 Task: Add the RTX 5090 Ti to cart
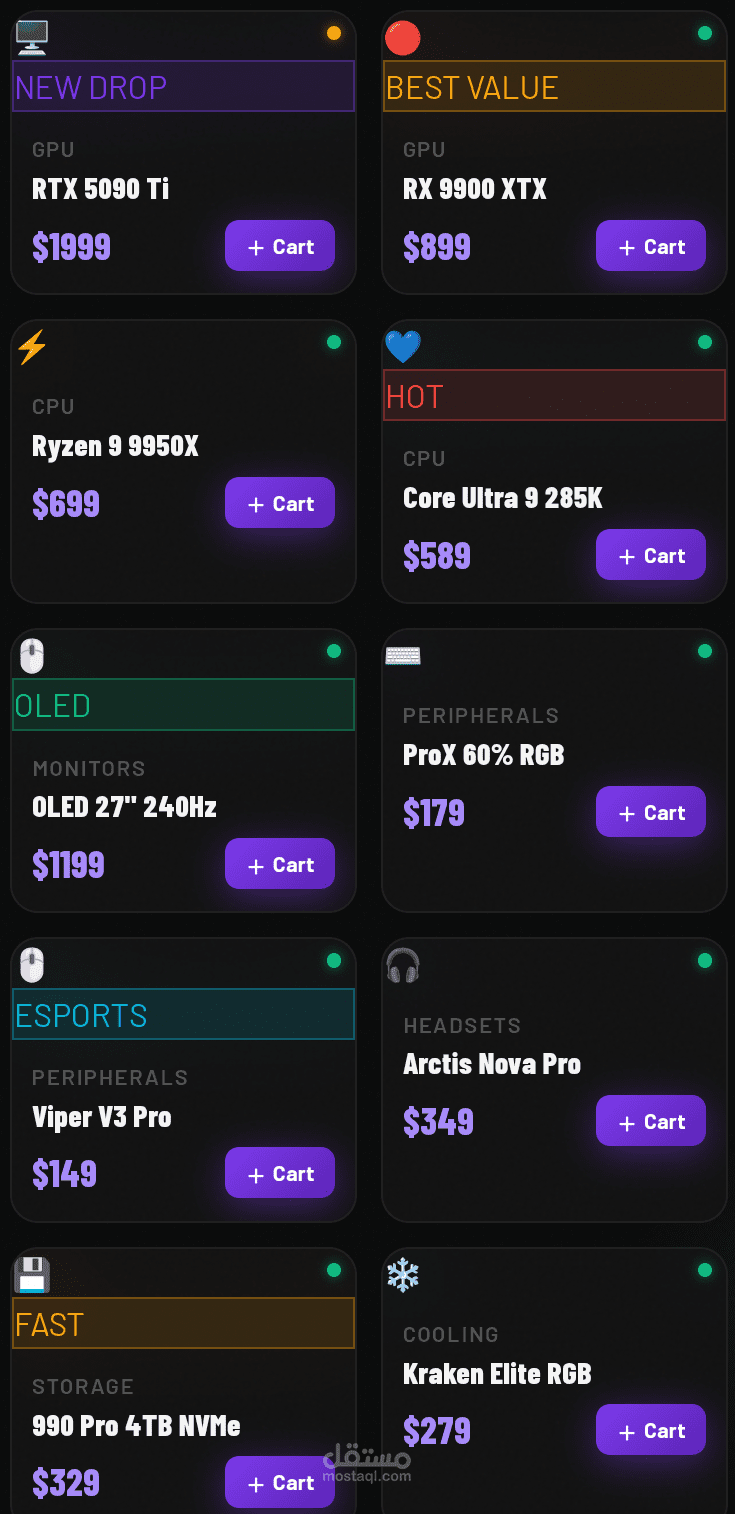point(280,246)
